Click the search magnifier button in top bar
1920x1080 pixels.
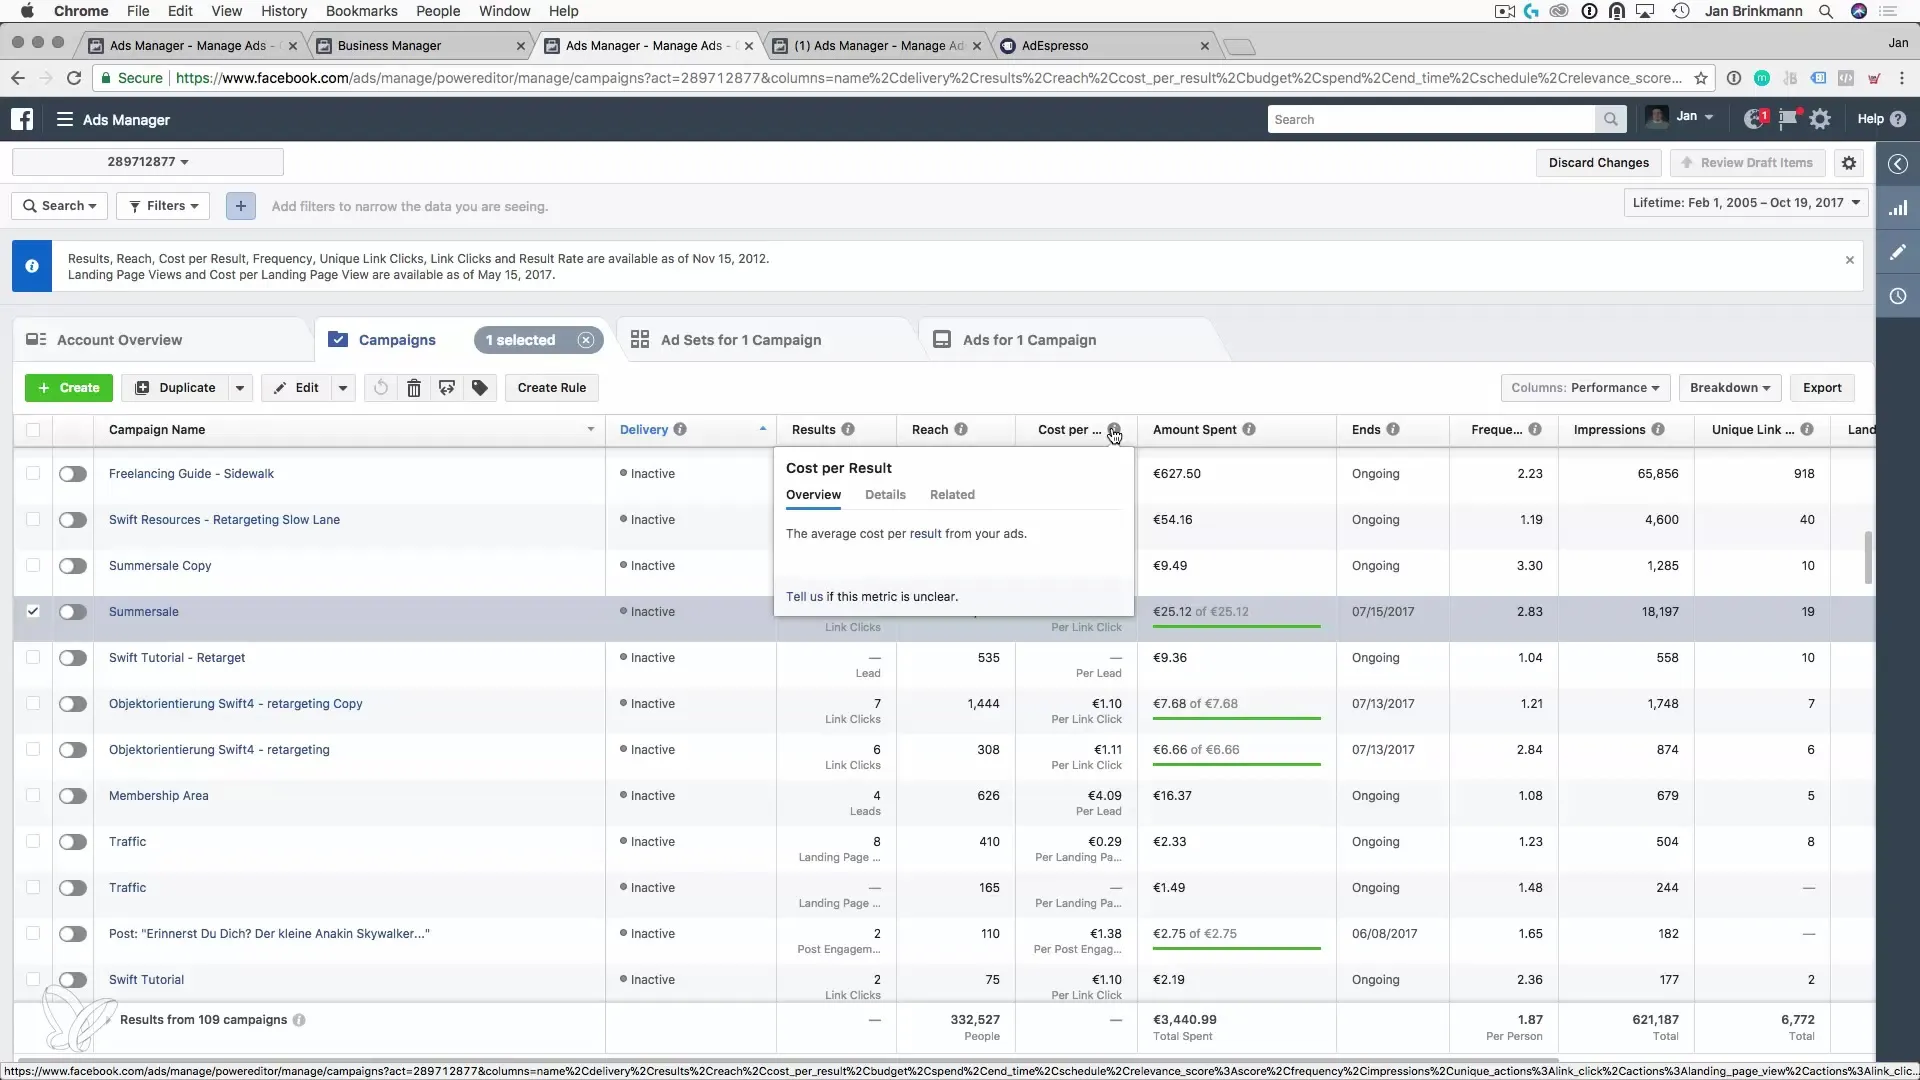pyautogui.click(x=1610, y=119)
